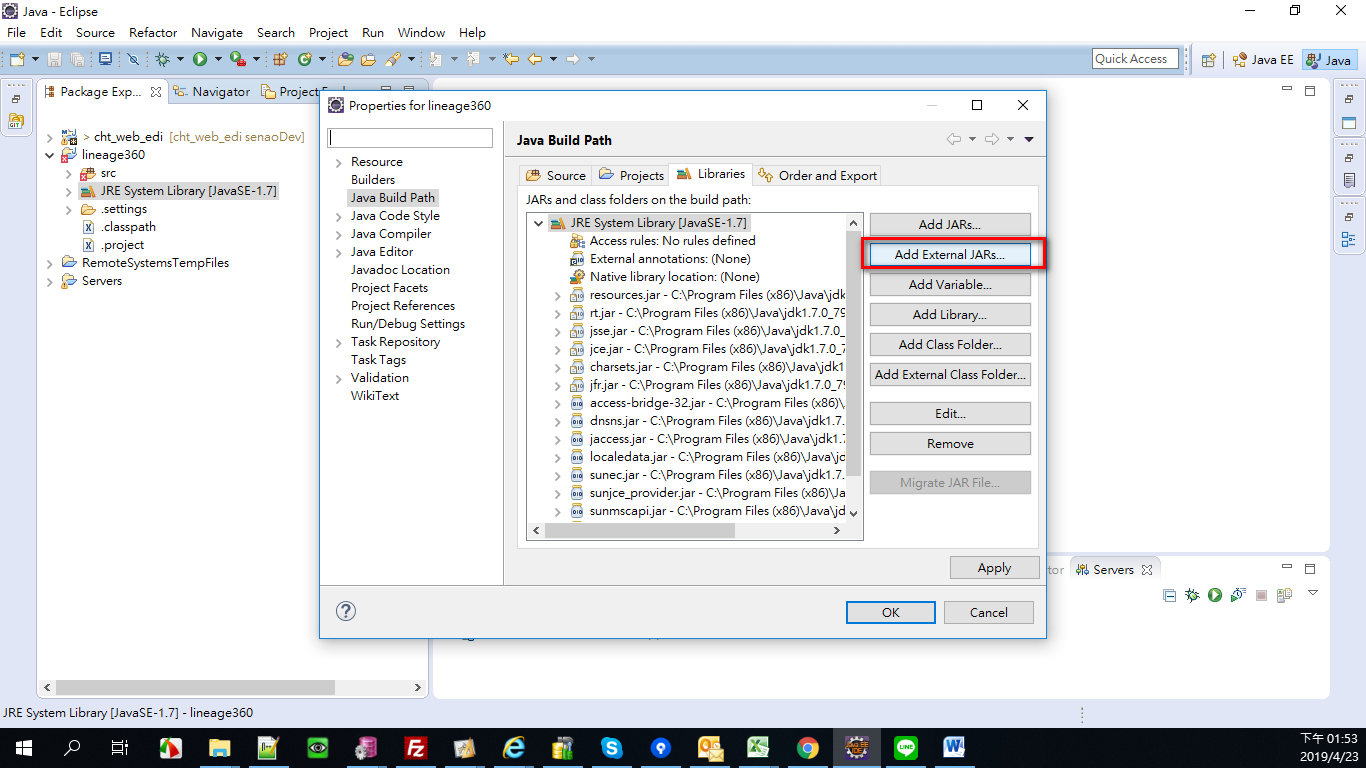Viewport: 1366px width, 768px height.
Task: Open the Debug dropdown arrow
Action: (180, 59)
